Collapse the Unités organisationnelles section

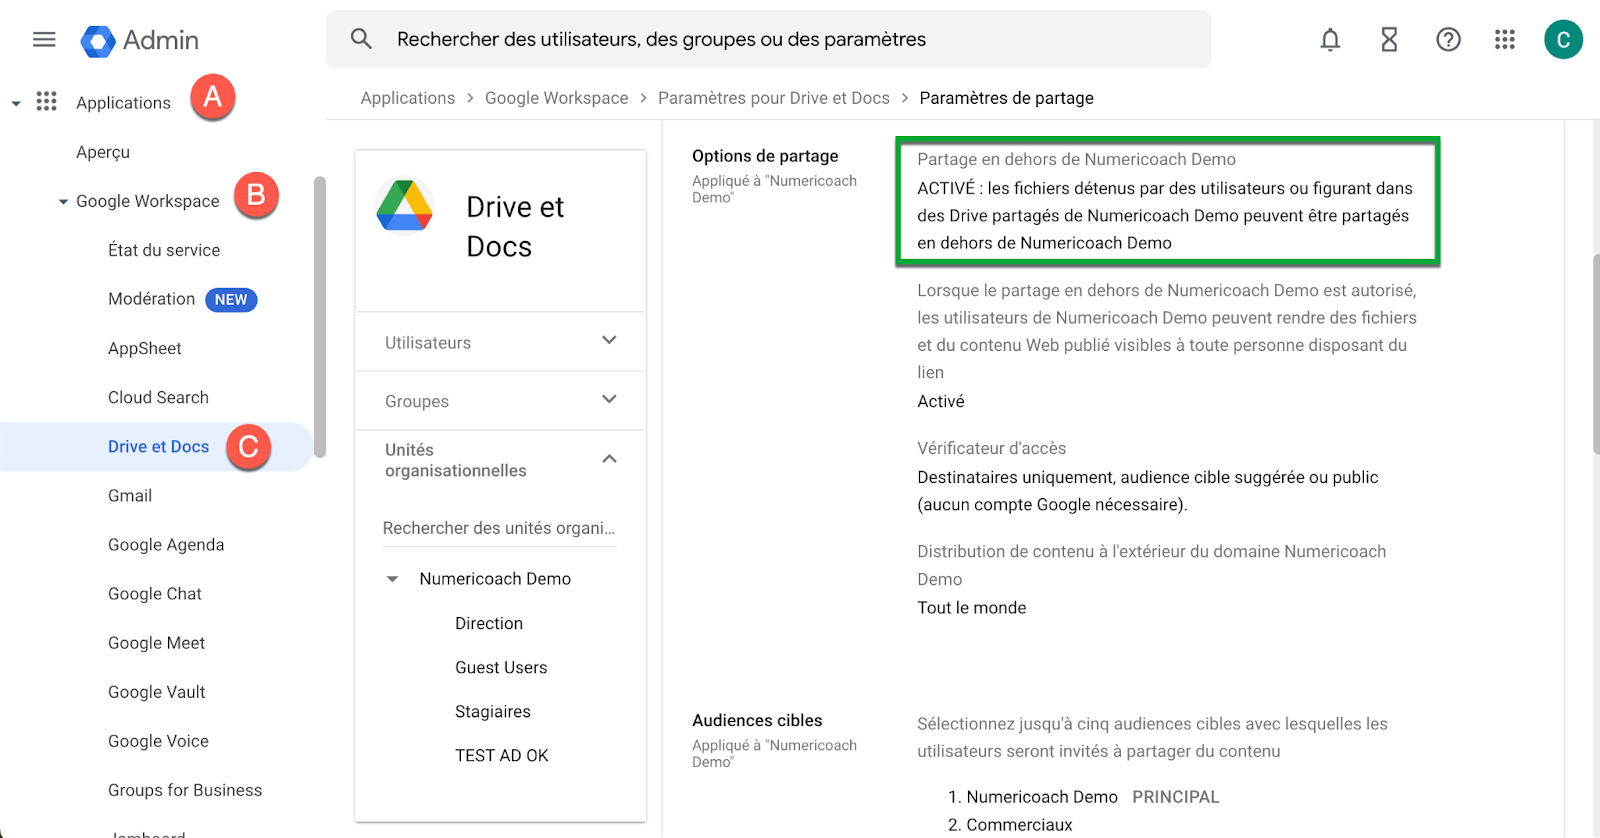coord(609,459)
